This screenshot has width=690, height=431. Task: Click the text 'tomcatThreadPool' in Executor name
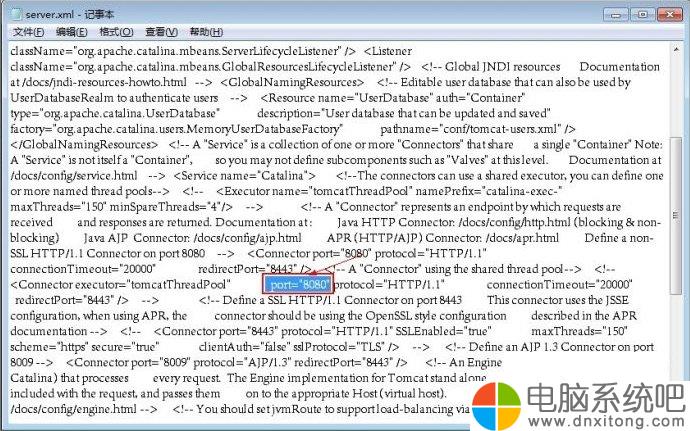[x=363, y=191]
